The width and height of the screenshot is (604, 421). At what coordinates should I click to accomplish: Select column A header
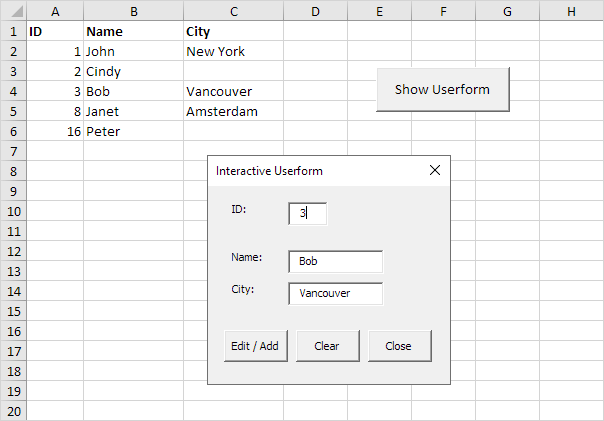click(x=55, y=10)
